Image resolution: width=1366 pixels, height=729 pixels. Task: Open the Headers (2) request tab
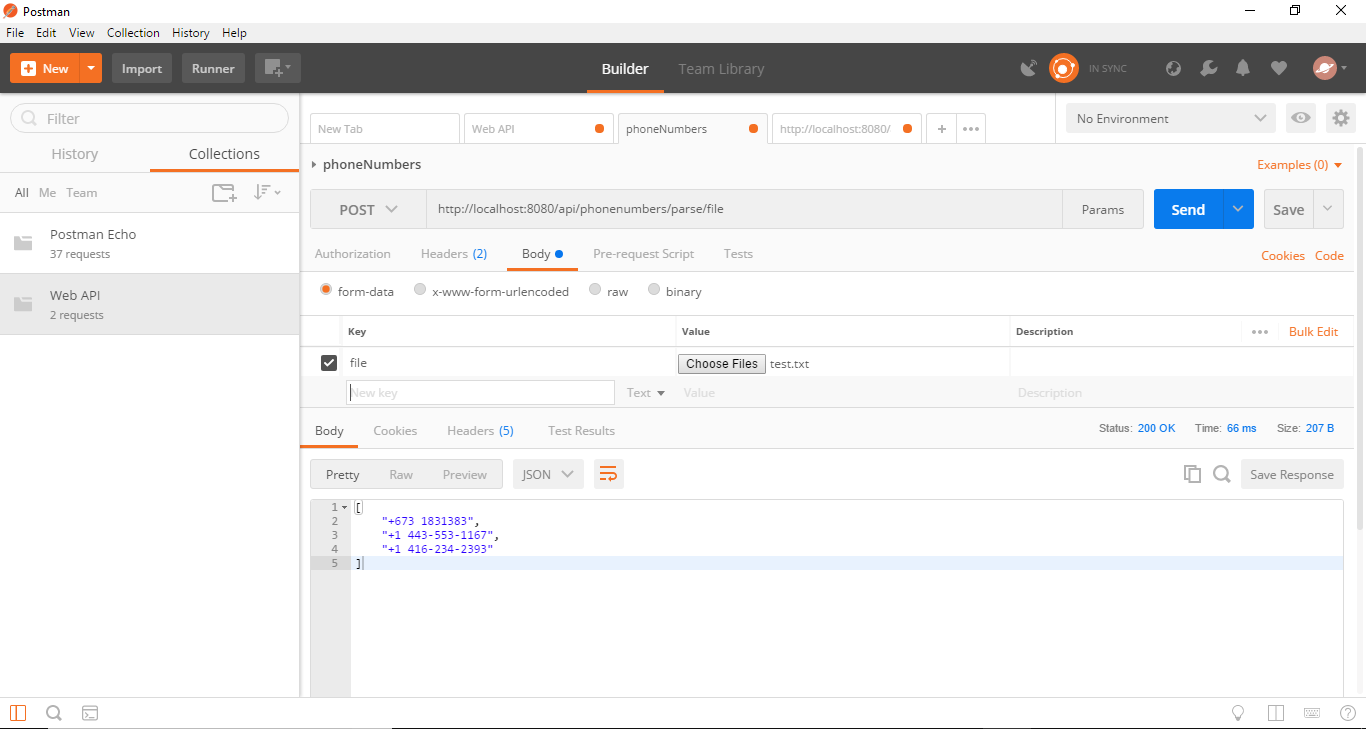point(454,254)
